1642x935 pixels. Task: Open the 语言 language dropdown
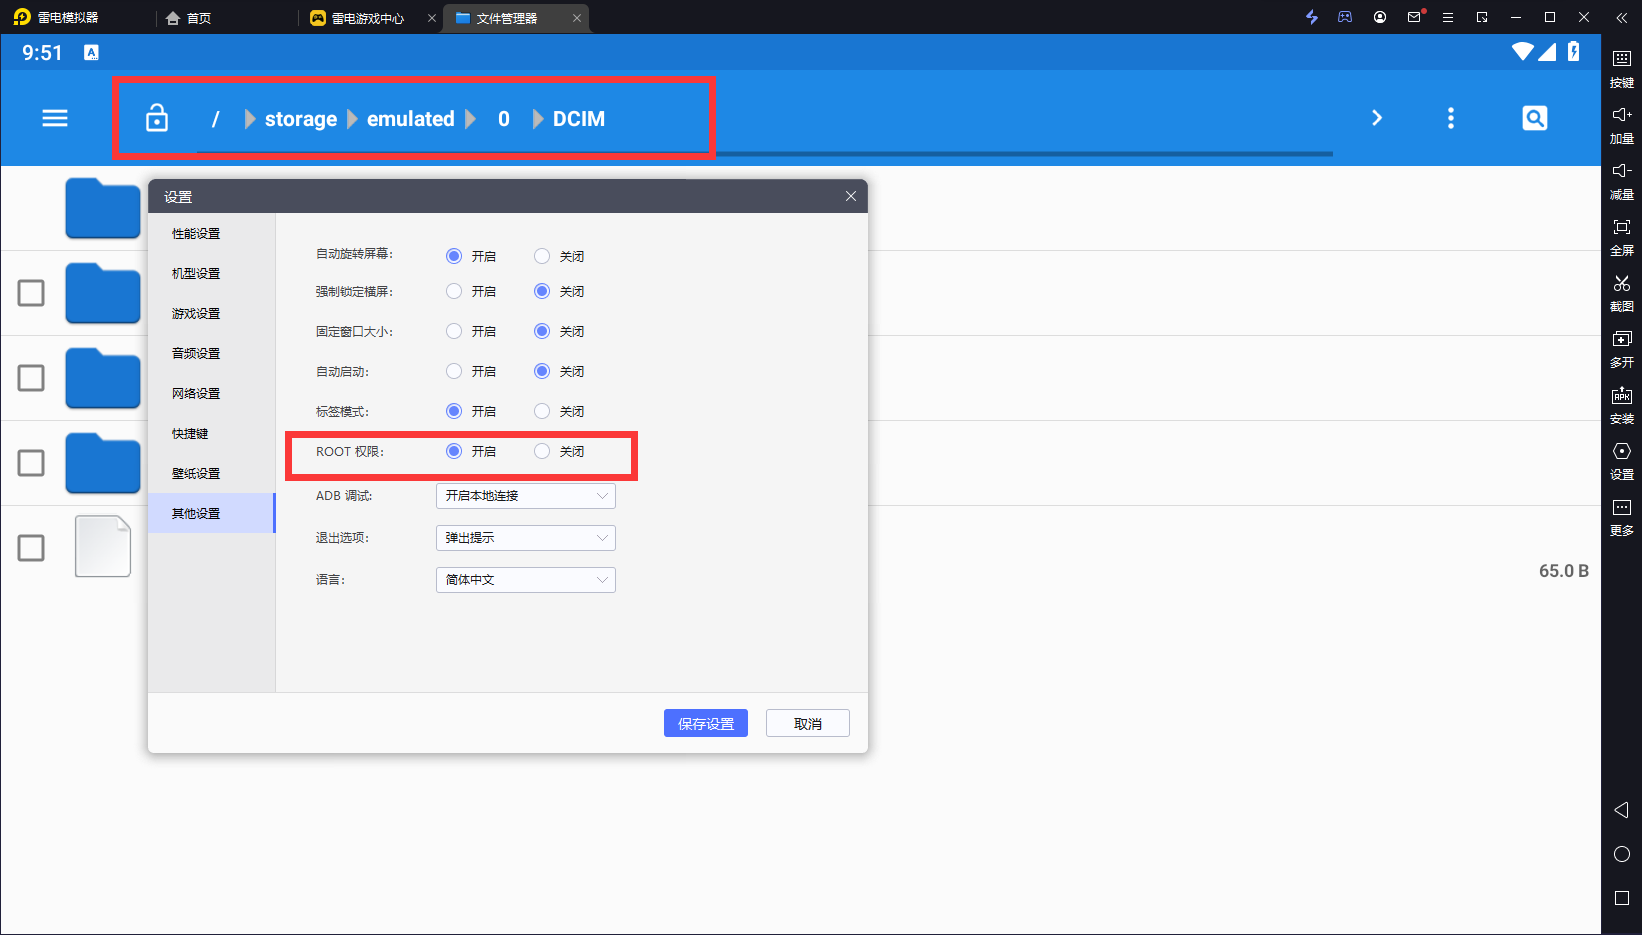click(x=525, y=580)
